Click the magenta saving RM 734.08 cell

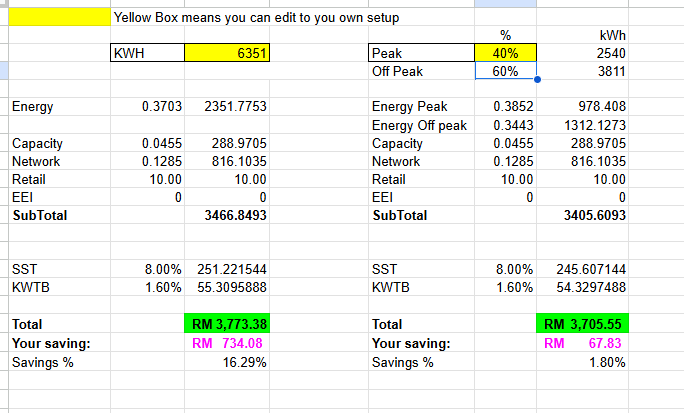coord(227,343)
